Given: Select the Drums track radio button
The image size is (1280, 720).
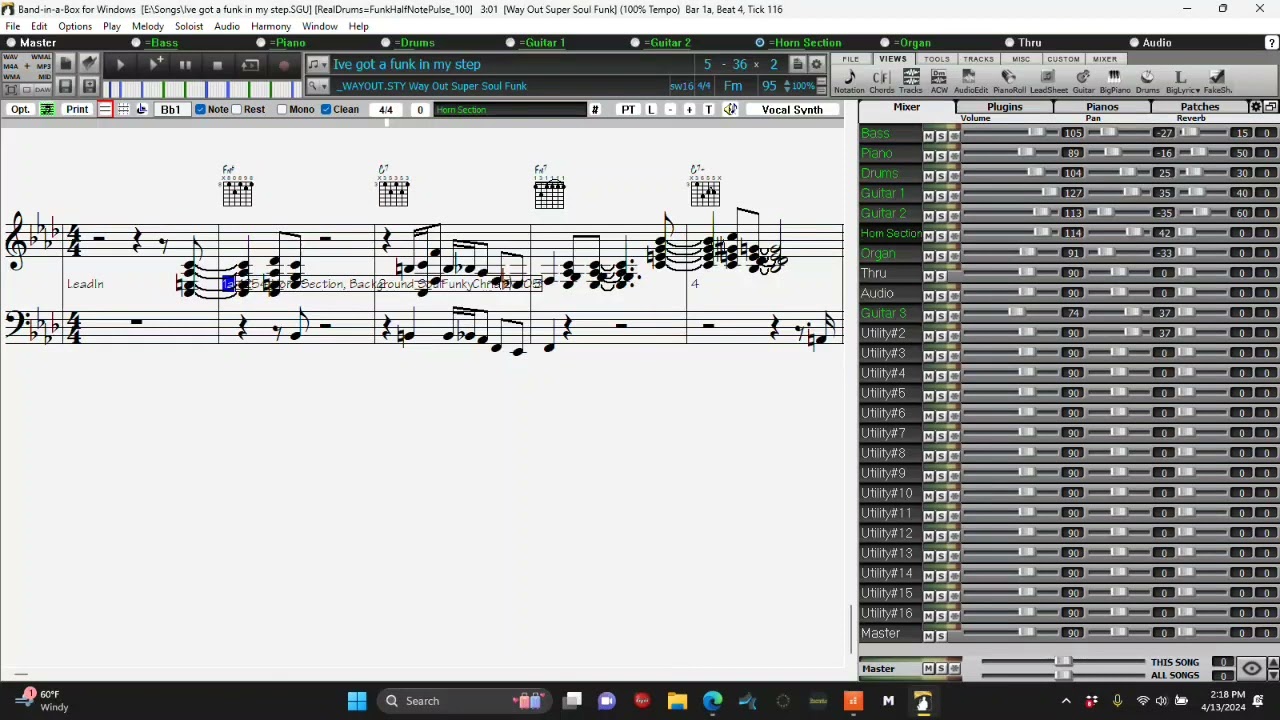Looking at the screenshot, I should pos(386,43).
